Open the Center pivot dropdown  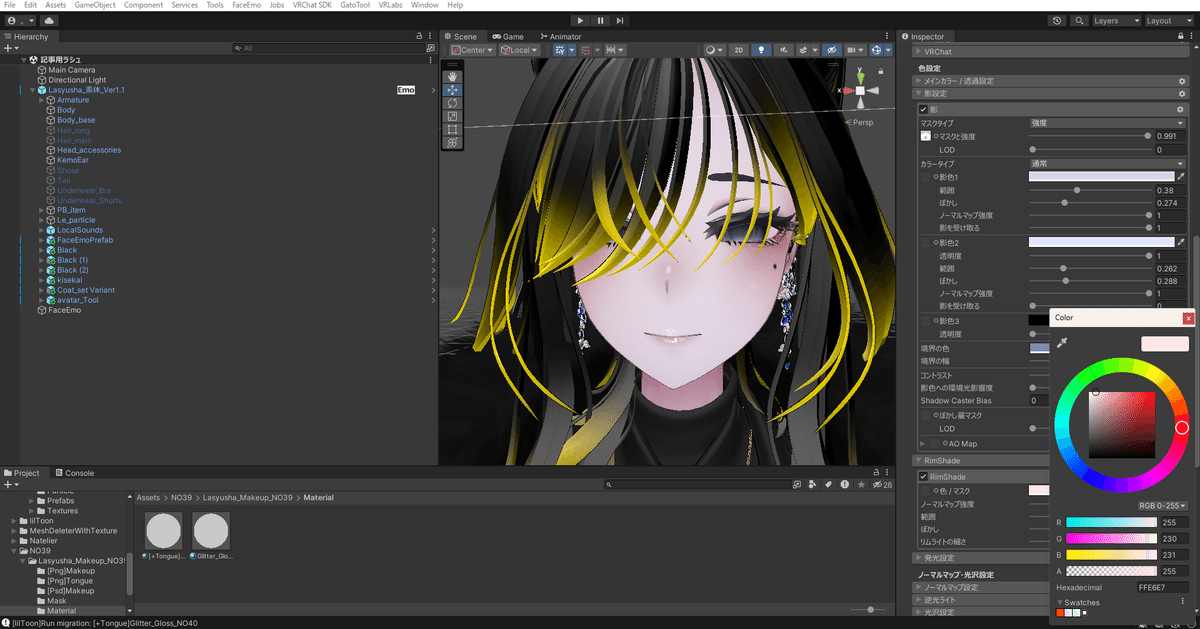tap(473, 50)
